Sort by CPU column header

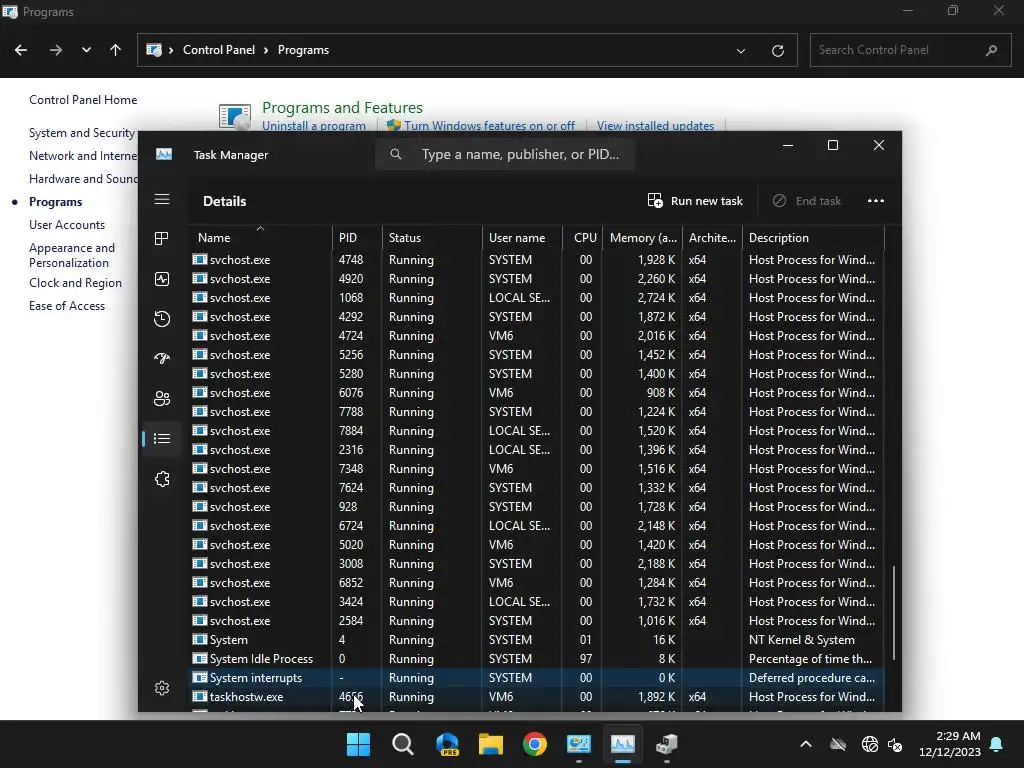click(x=583, y=238)
